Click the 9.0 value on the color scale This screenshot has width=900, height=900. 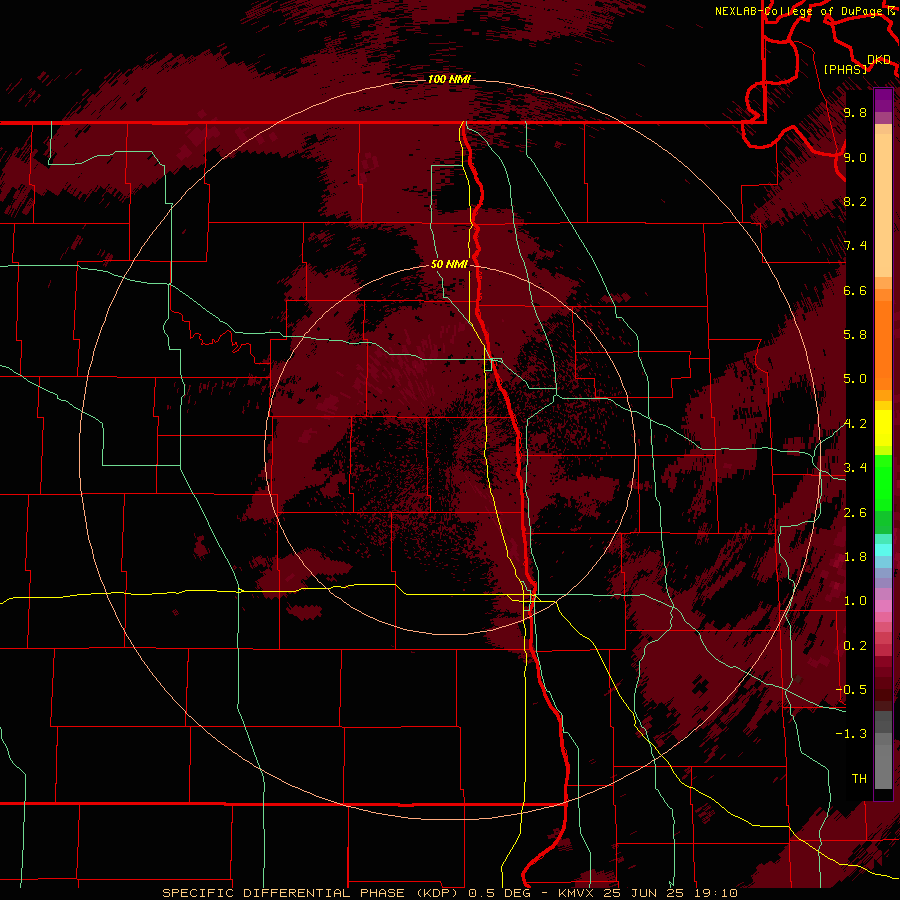pyautogui.click(x=855, y=157)
